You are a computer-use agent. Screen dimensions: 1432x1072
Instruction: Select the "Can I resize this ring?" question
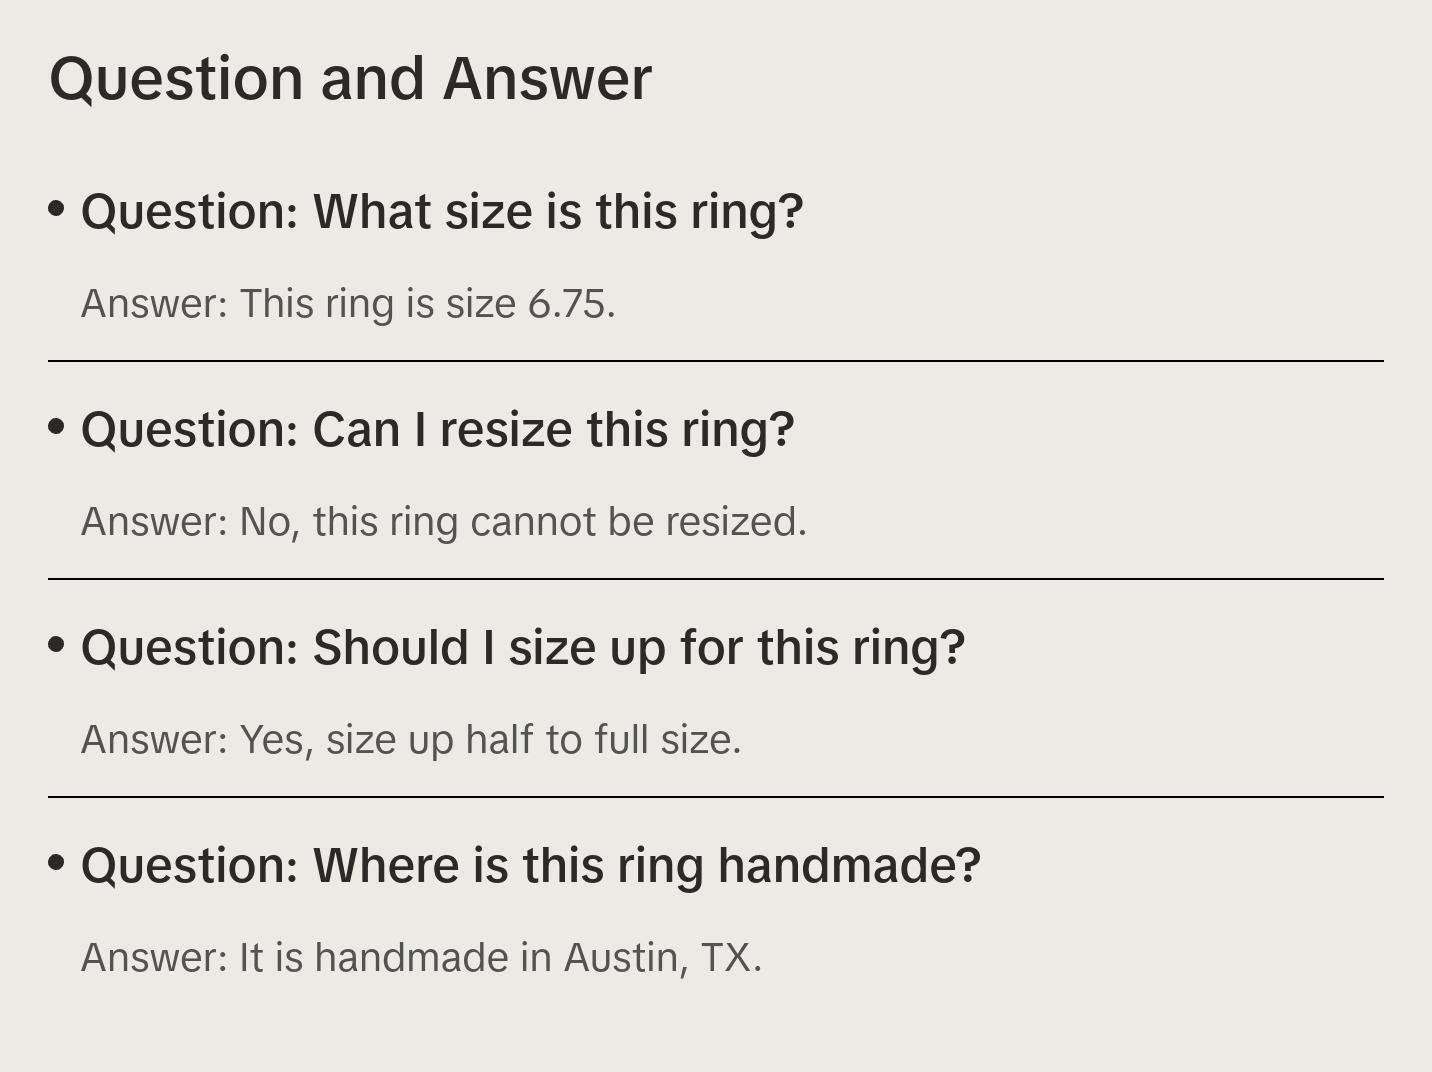point(438,430)
